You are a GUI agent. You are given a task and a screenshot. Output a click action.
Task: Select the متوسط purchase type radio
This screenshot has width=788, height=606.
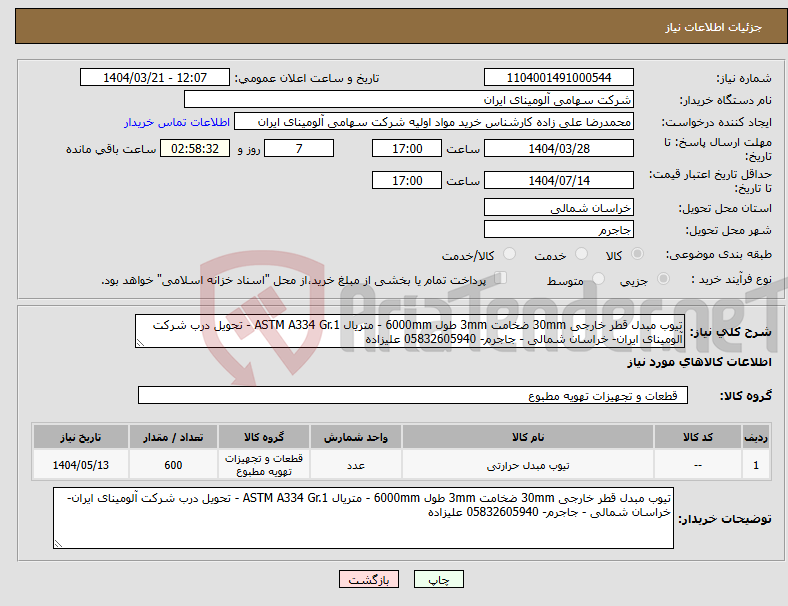(599, 278)
